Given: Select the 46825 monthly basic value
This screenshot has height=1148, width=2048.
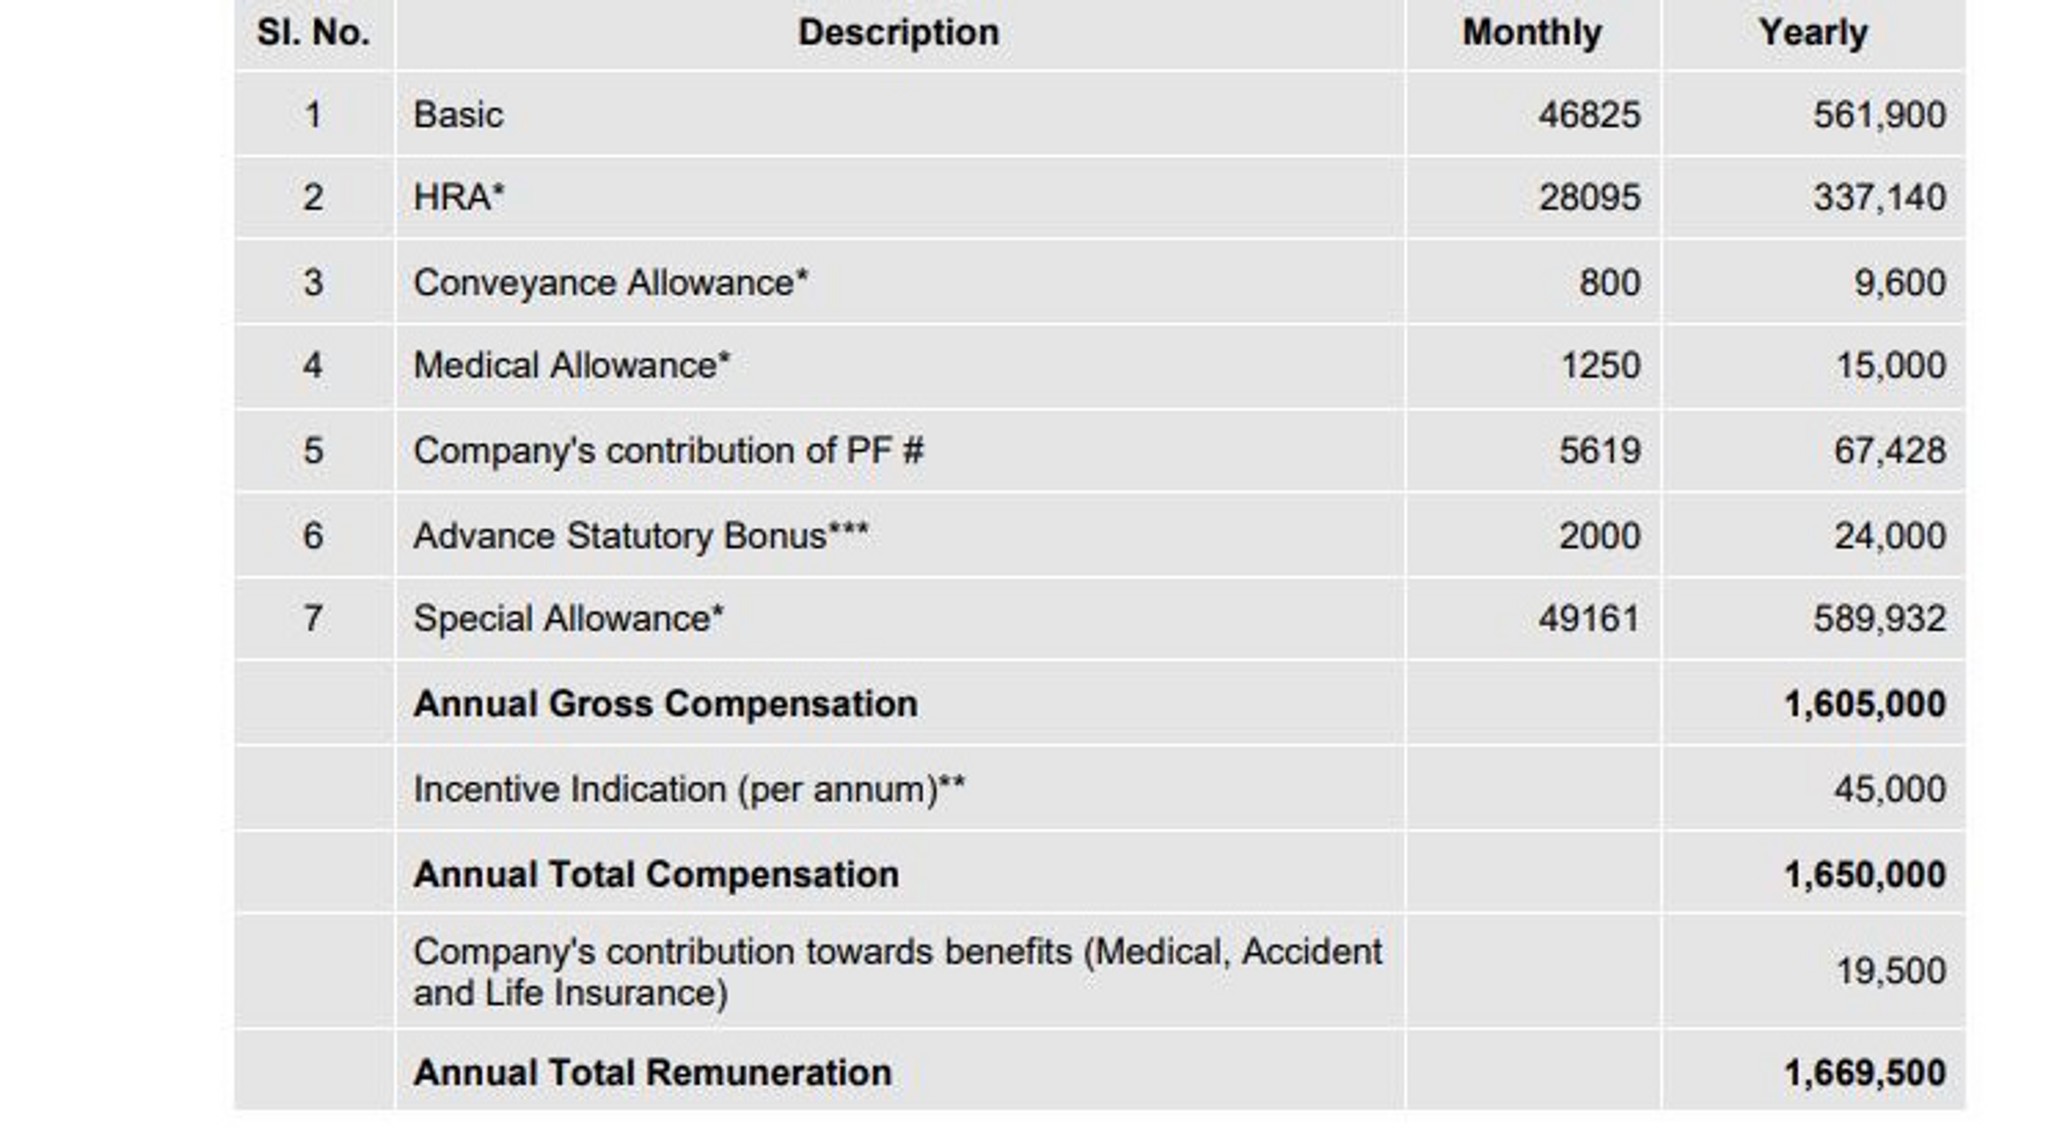Looking at the screenshot, I should click(1589, 115).
